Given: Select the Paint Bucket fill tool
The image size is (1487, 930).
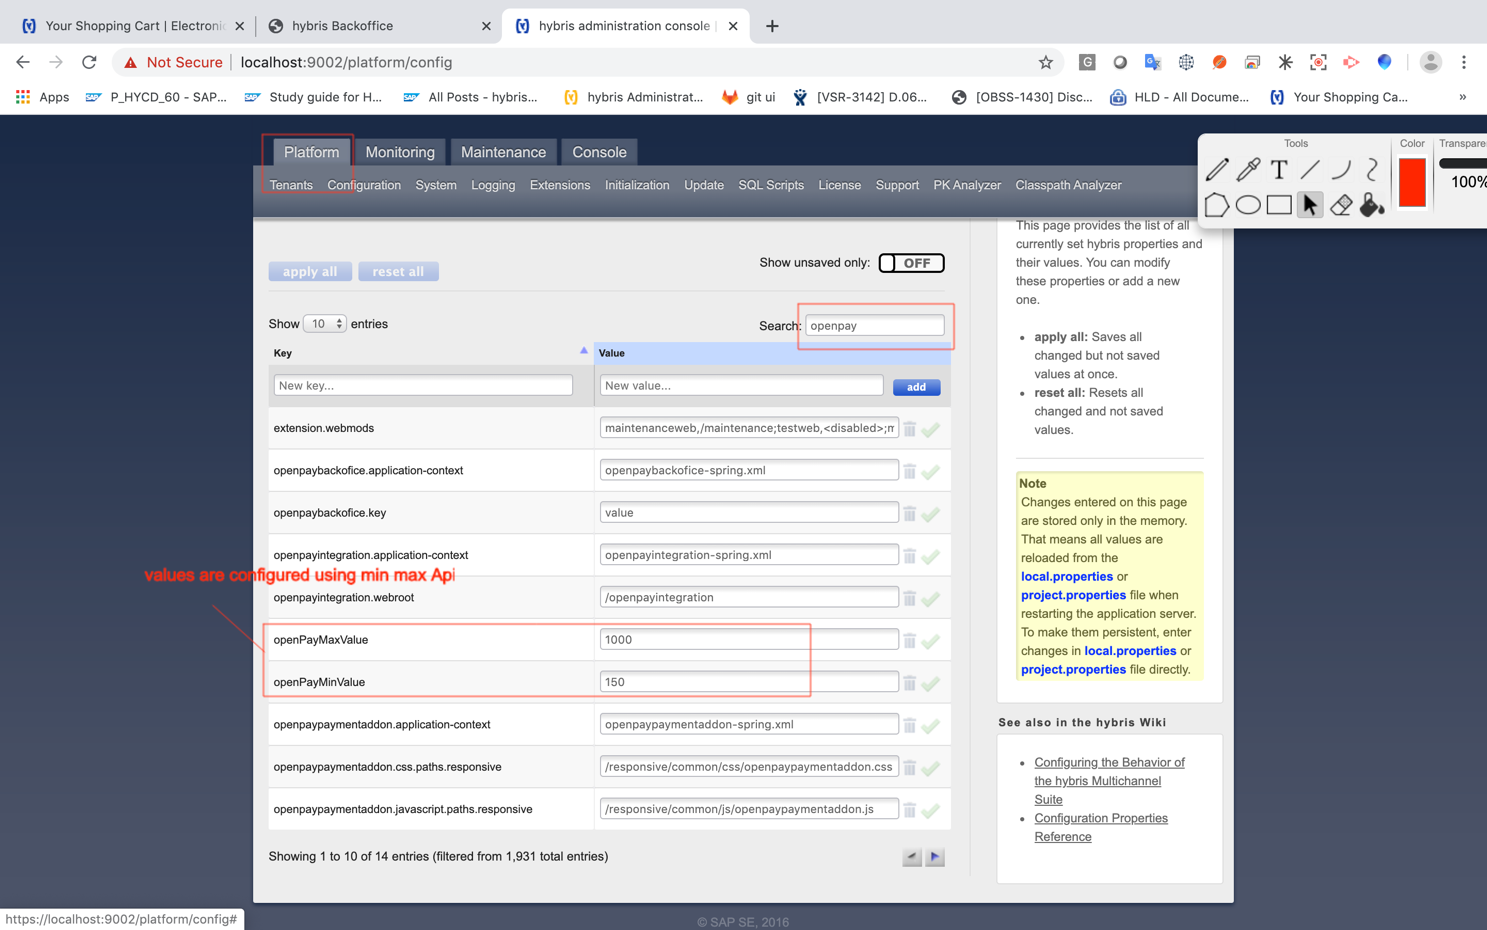Looking at the screenshot, I should pyautogui.click(x=1372, y=205).
